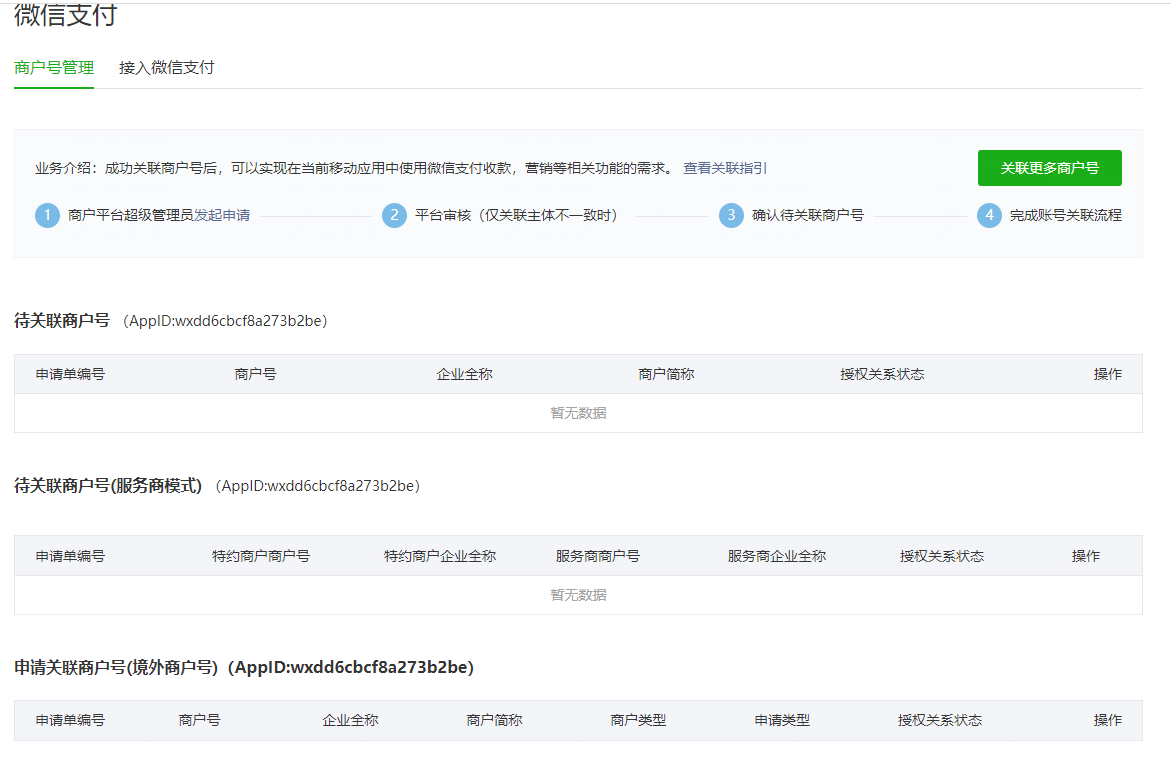This screenshot has height=766, width=1171.
Task: Click the 微信支付 page title
Action: 65,15
